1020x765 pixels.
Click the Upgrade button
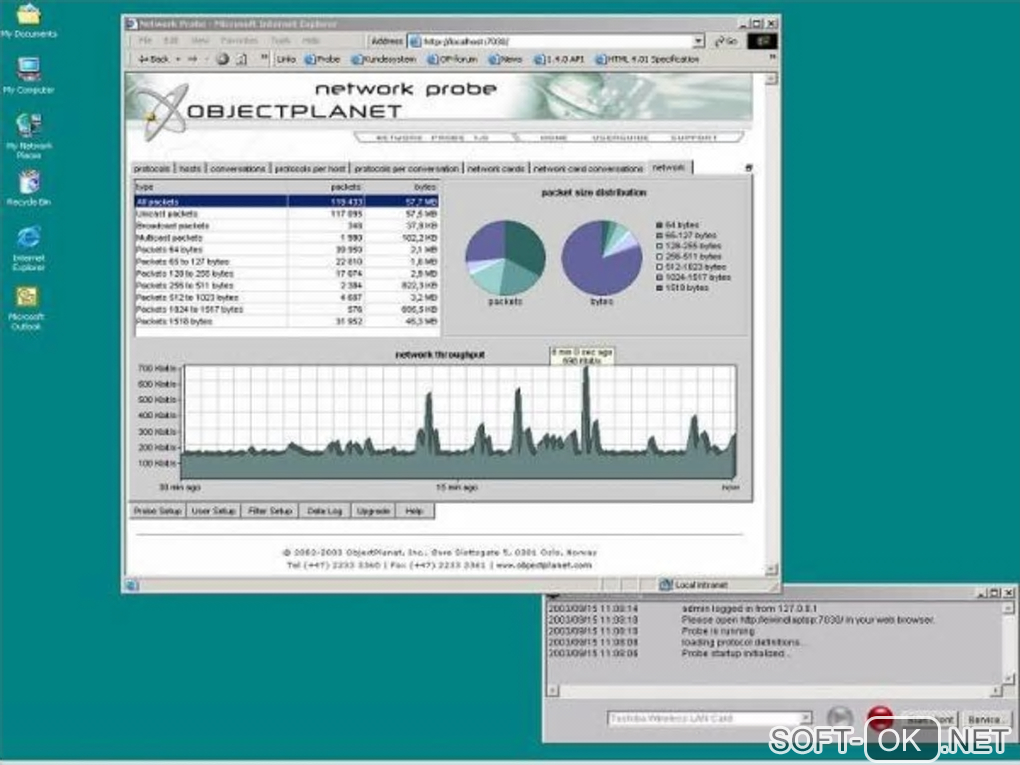373,511
